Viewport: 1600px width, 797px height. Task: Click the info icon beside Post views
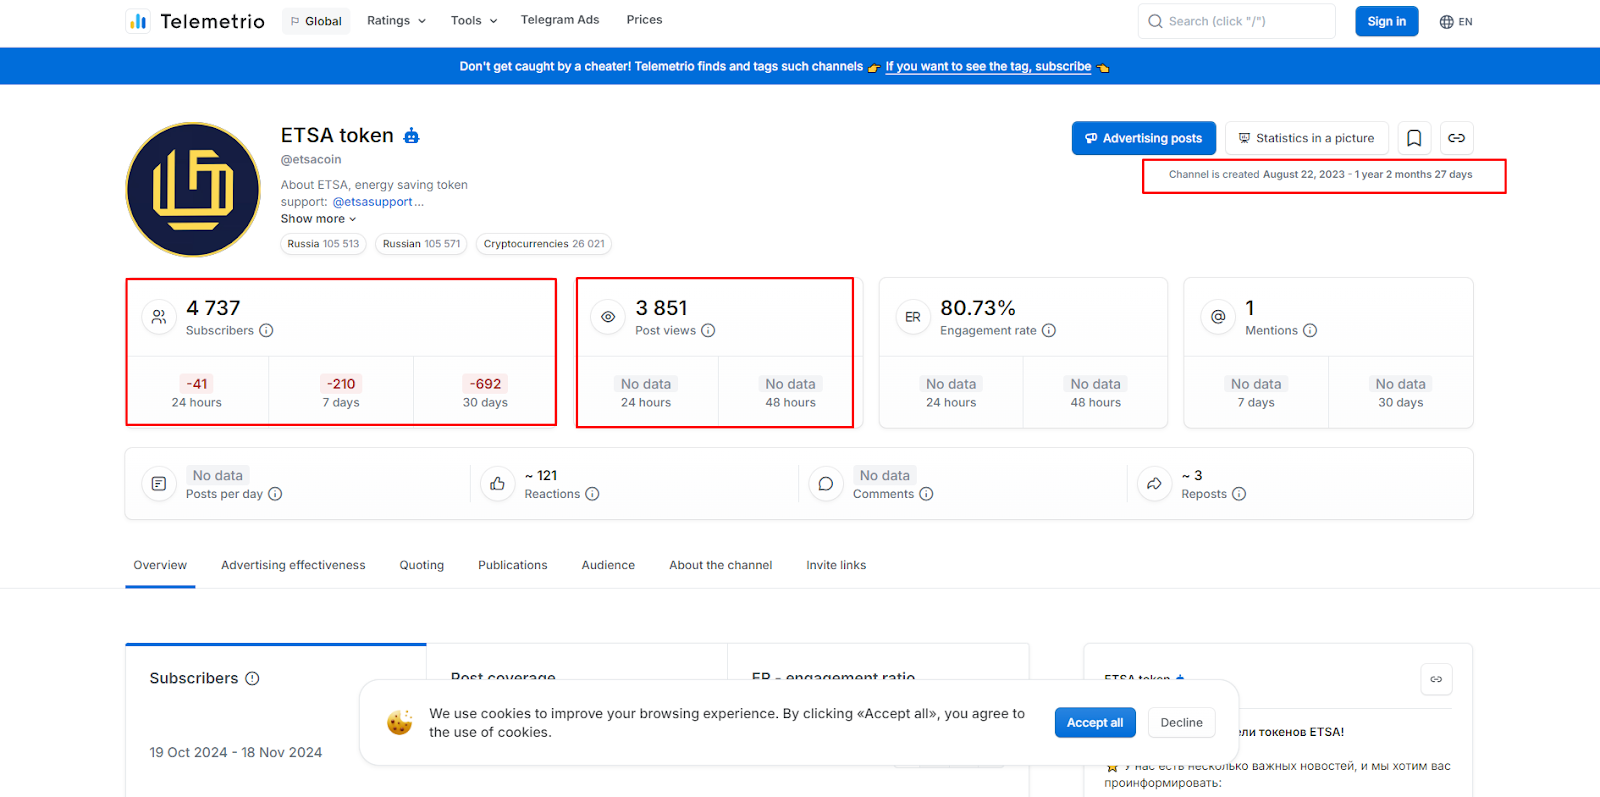(708, 331)
